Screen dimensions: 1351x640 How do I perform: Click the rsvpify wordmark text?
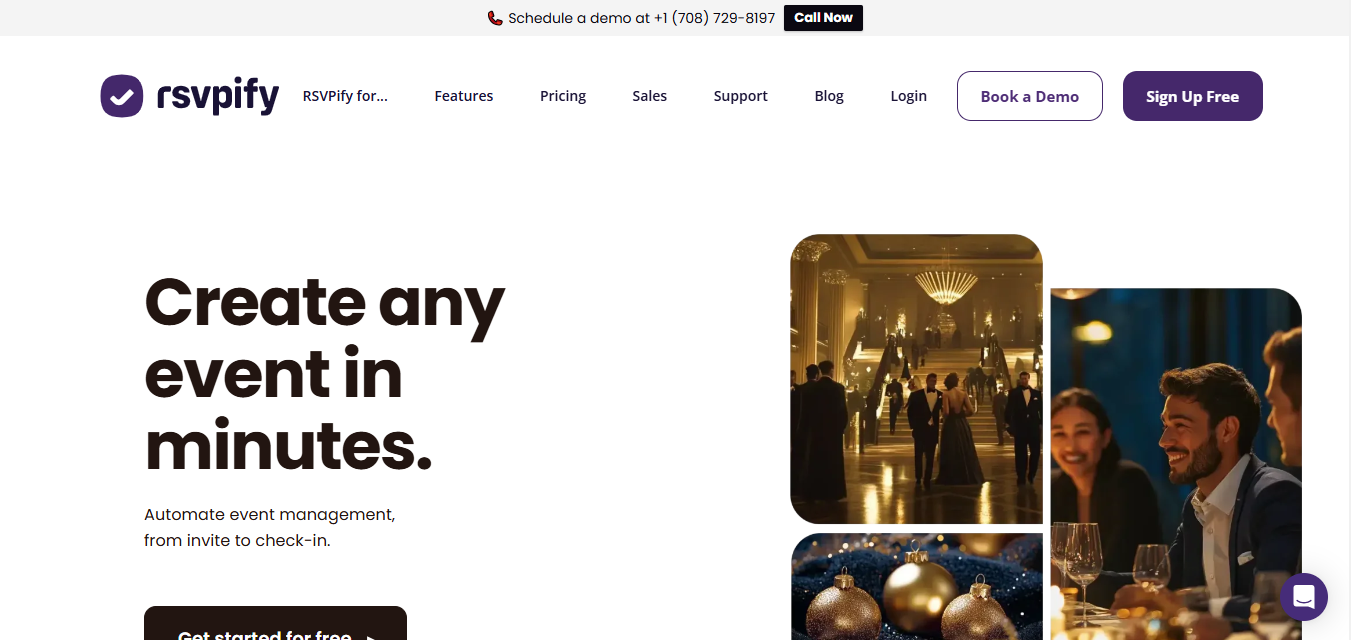pyautogui.click(x=218, y=96)
